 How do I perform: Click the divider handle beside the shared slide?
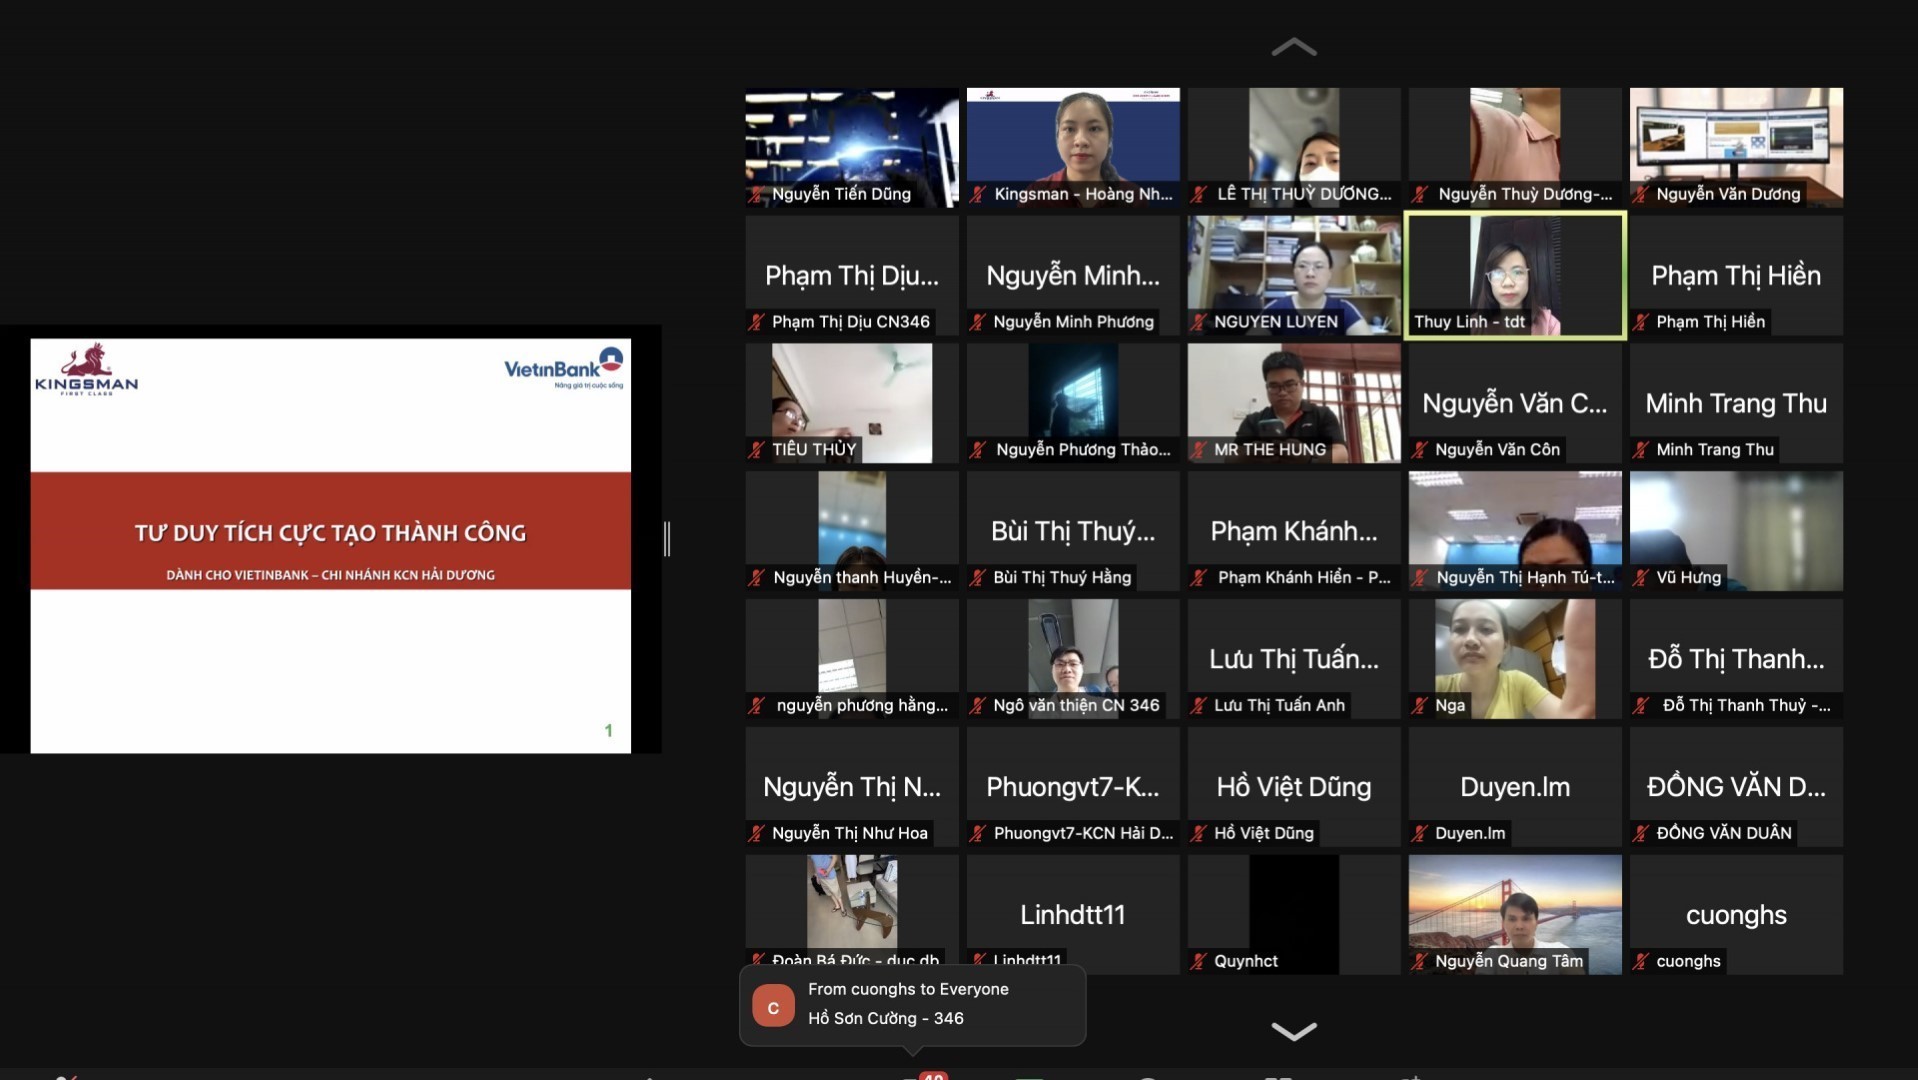pyautogui.click(x=667, y=539)
